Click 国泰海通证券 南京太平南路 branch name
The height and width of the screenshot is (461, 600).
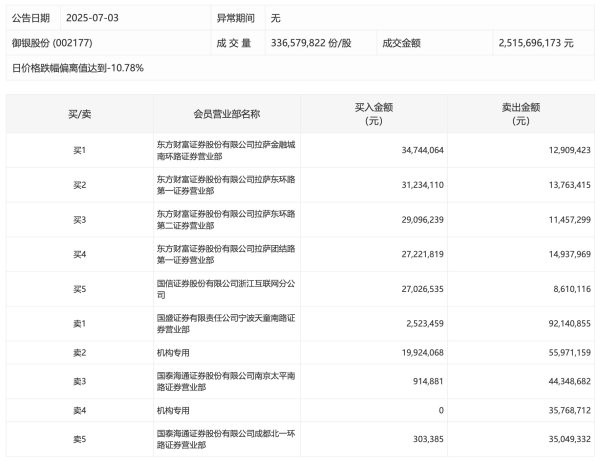pos(226,382)
